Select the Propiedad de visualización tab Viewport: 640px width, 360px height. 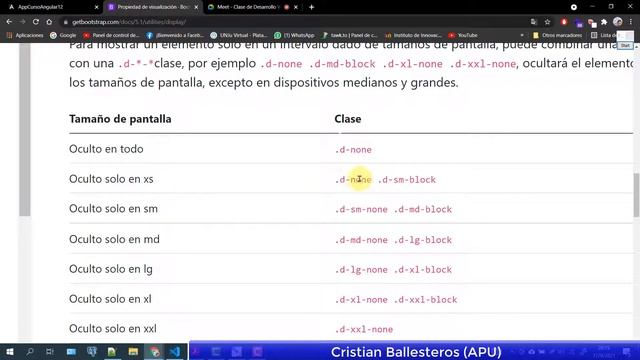(152, 7)
